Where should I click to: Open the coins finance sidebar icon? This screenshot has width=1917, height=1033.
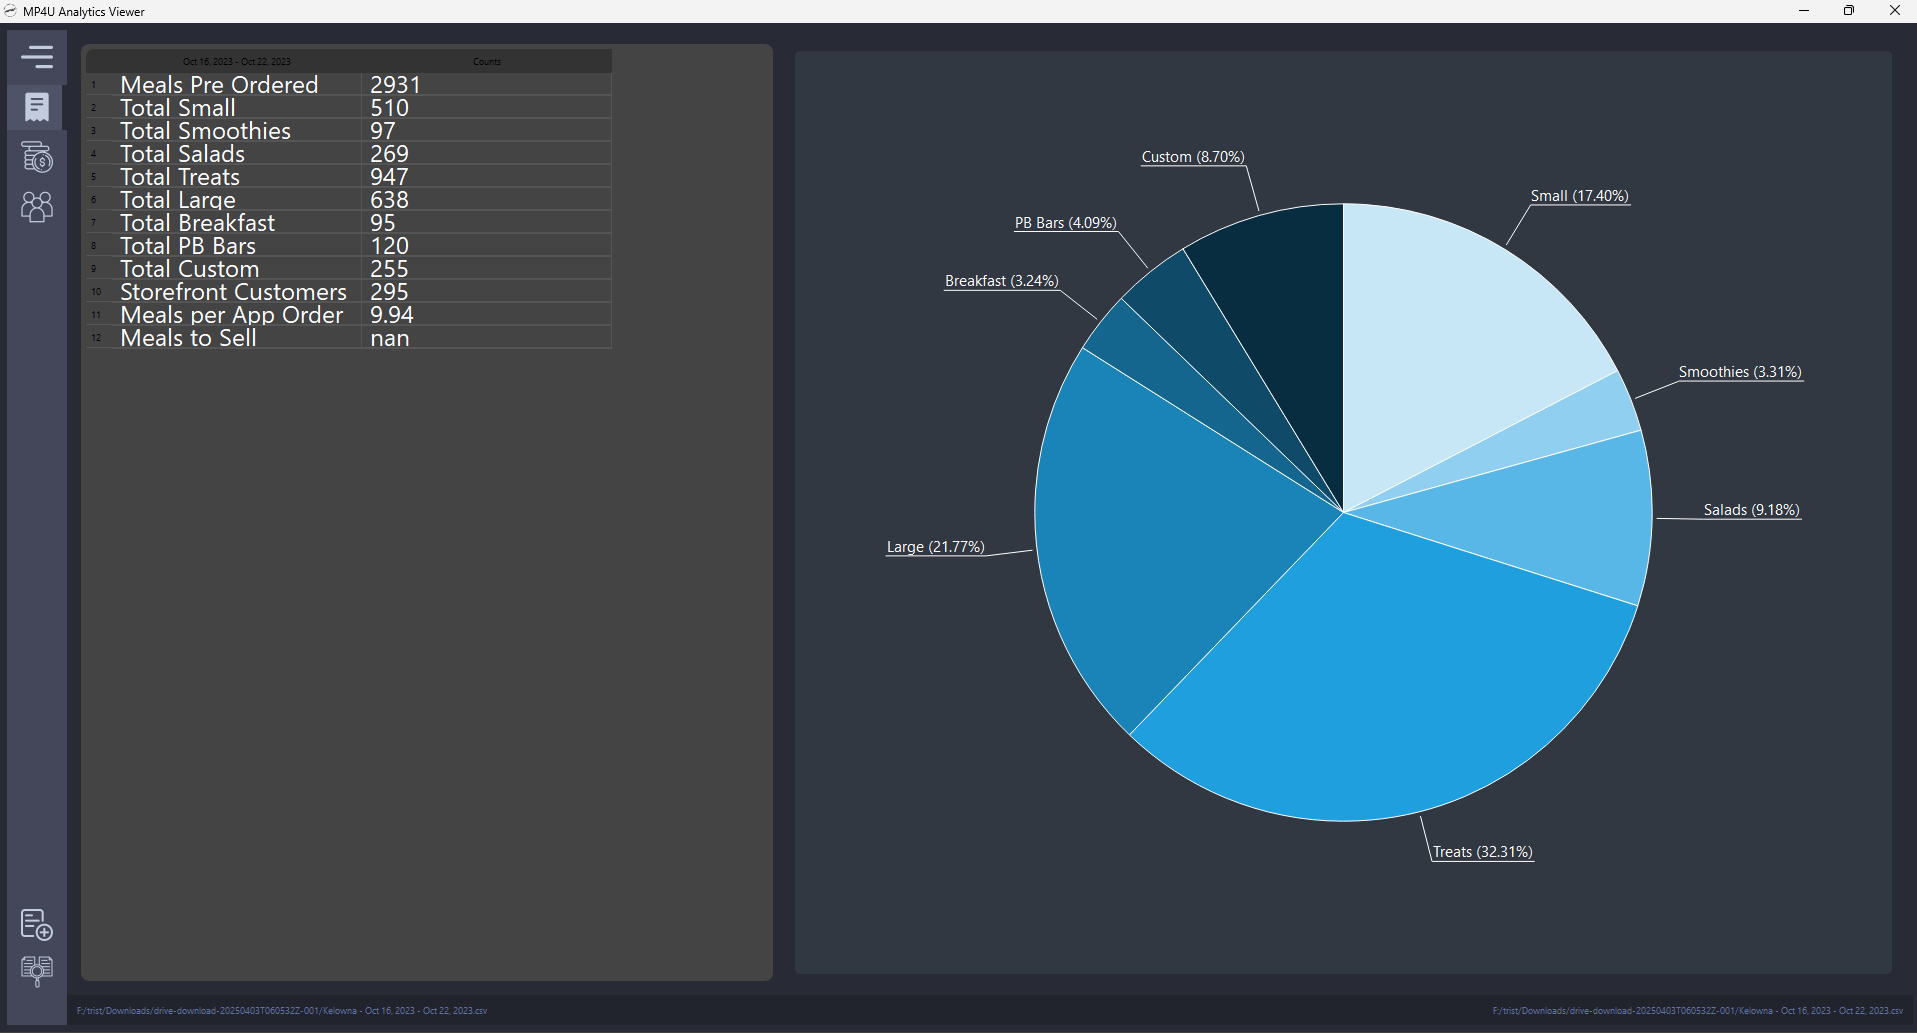pyautogui.click(x=37, y=156)
